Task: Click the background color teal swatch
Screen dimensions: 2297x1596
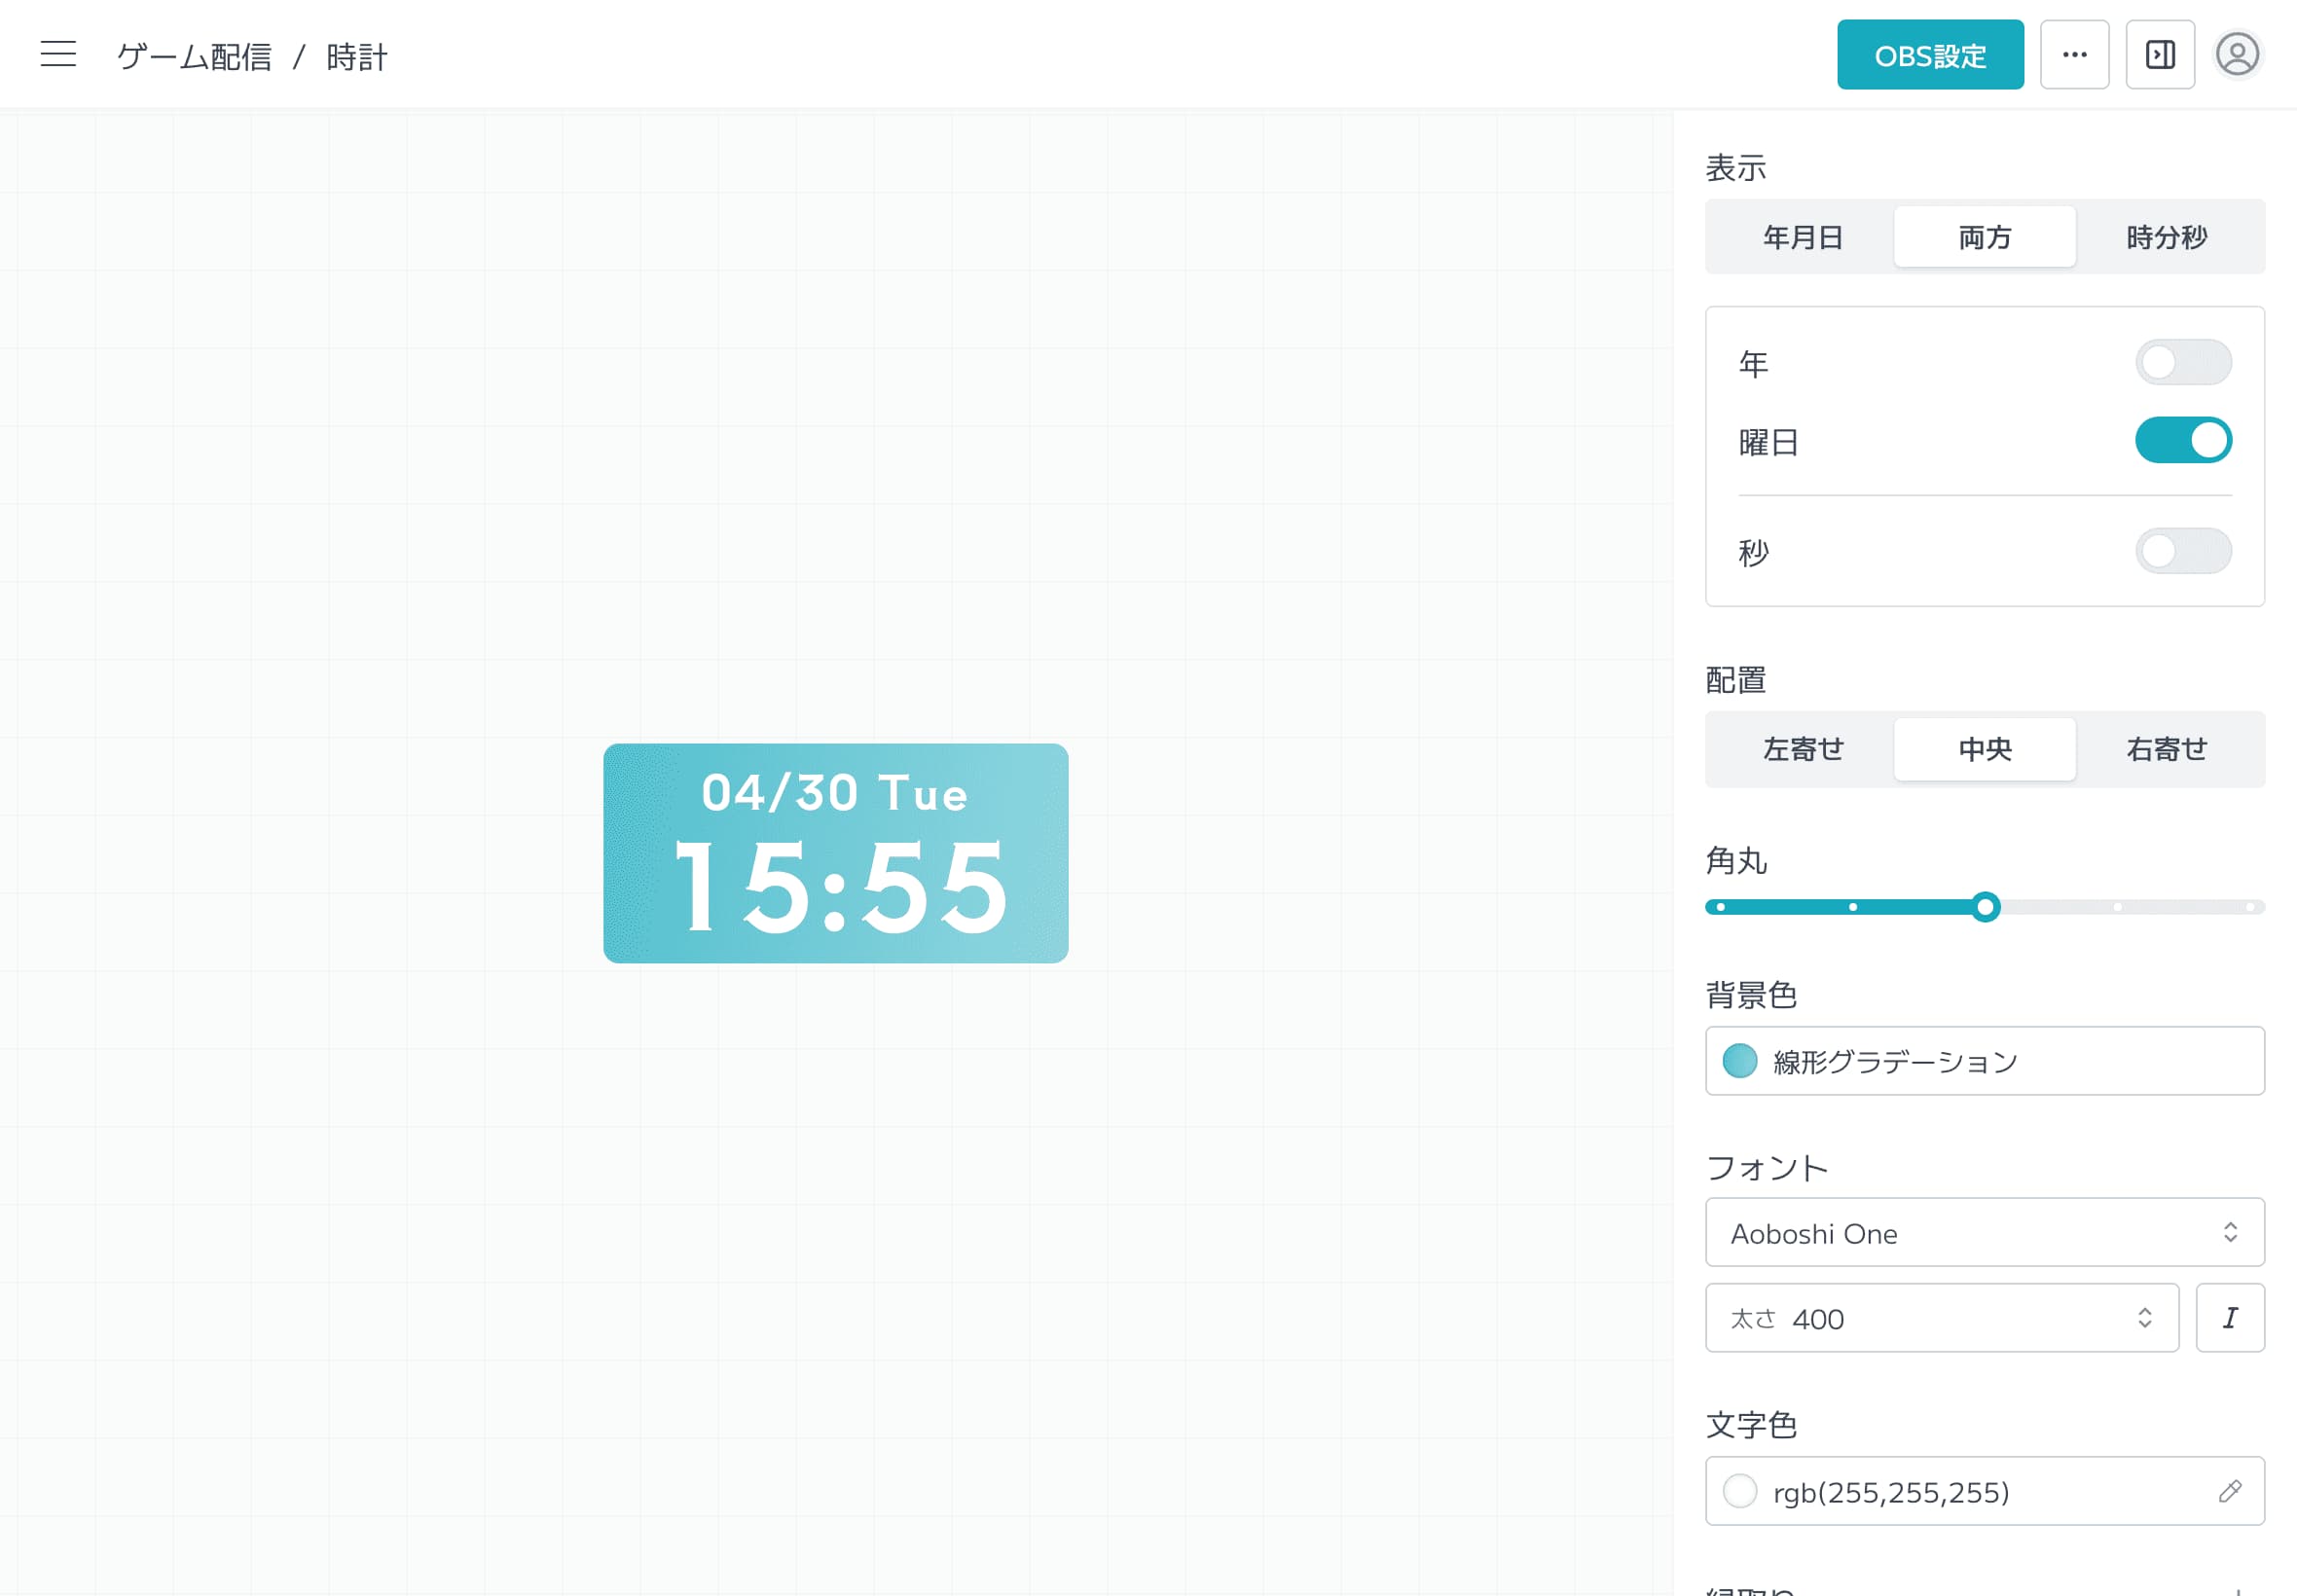Action: (1738, 1061)
